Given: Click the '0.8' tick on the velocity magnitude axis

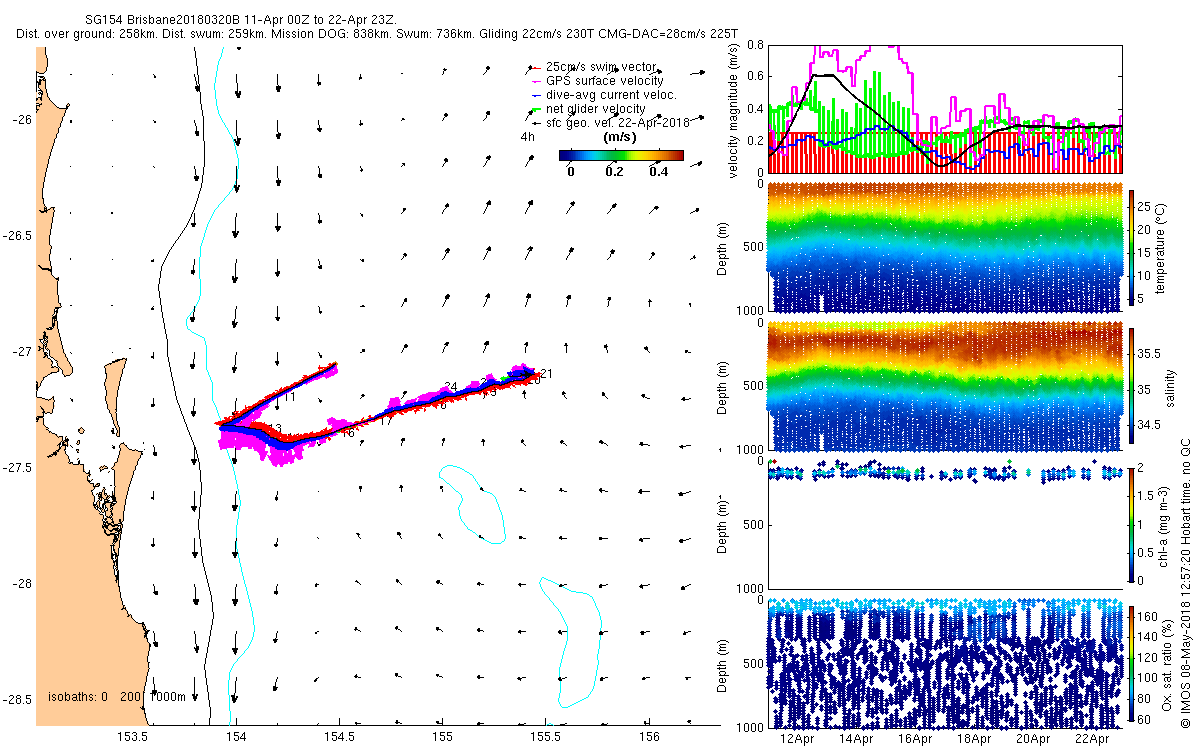Looking at the screenshot, I should (756, 45).
